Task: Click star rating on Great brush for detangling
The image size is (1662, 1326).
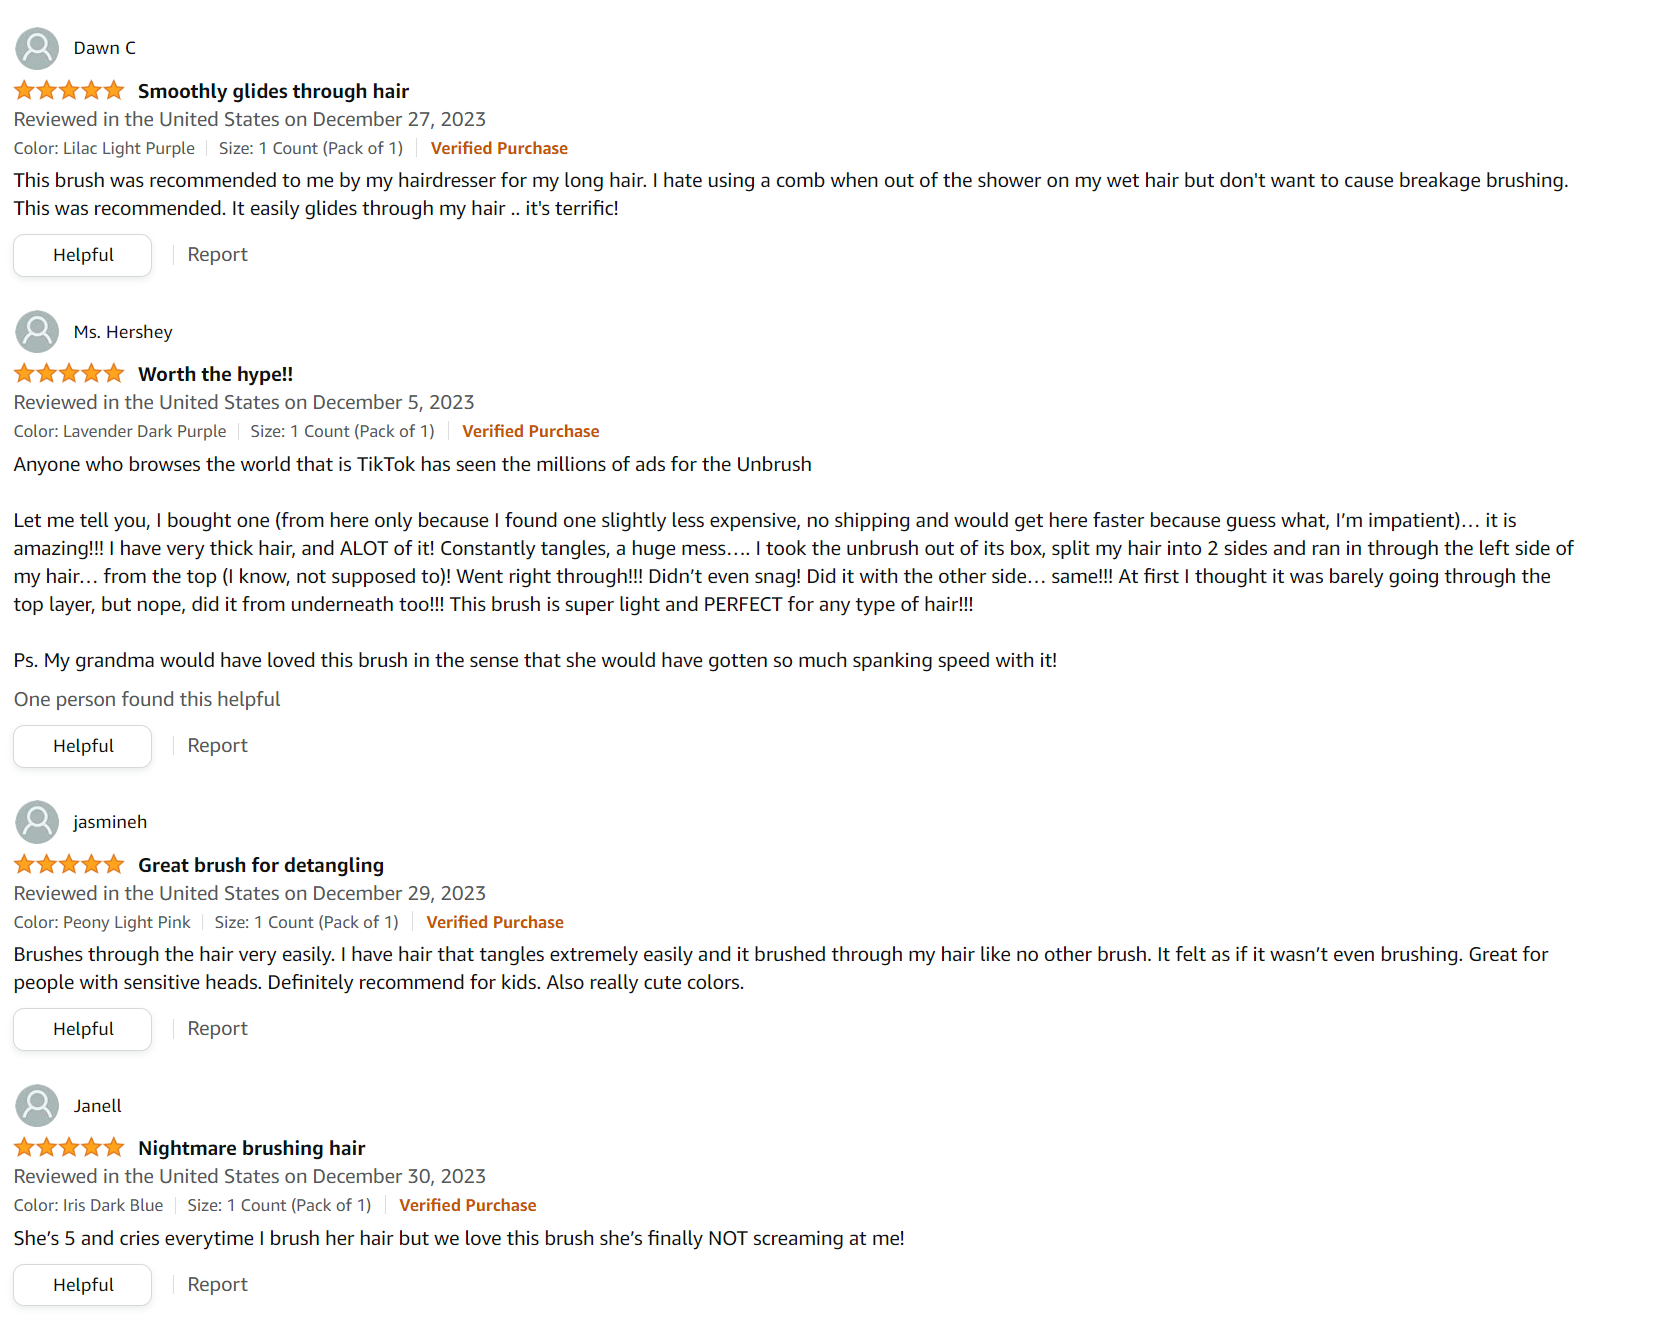Action: 69,865
